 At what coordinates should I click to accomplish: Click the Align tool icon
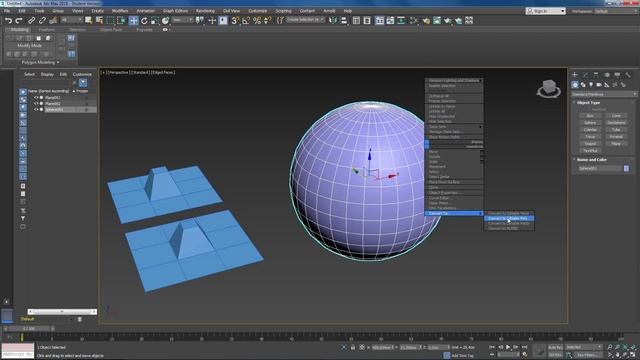(x=344, y=20)
